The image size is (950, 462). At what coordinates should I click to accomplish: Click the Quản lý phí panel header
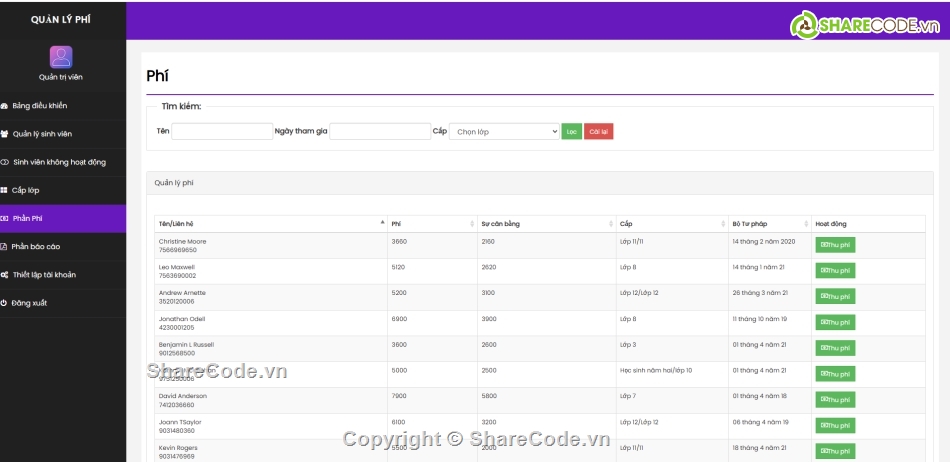(x=540, y=183)
